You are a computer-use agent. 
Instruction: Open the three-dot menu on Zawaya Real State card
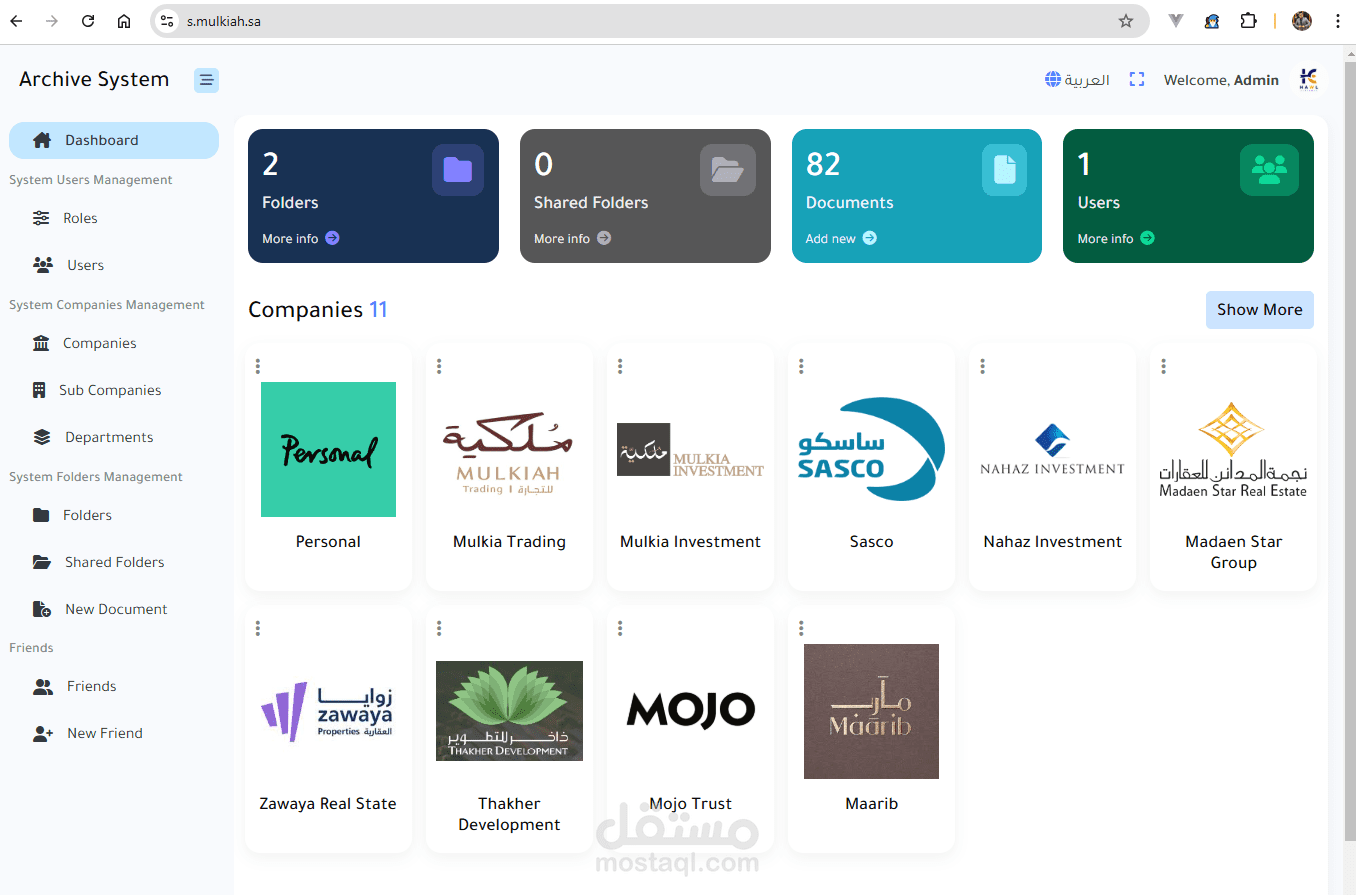(258, 628)
